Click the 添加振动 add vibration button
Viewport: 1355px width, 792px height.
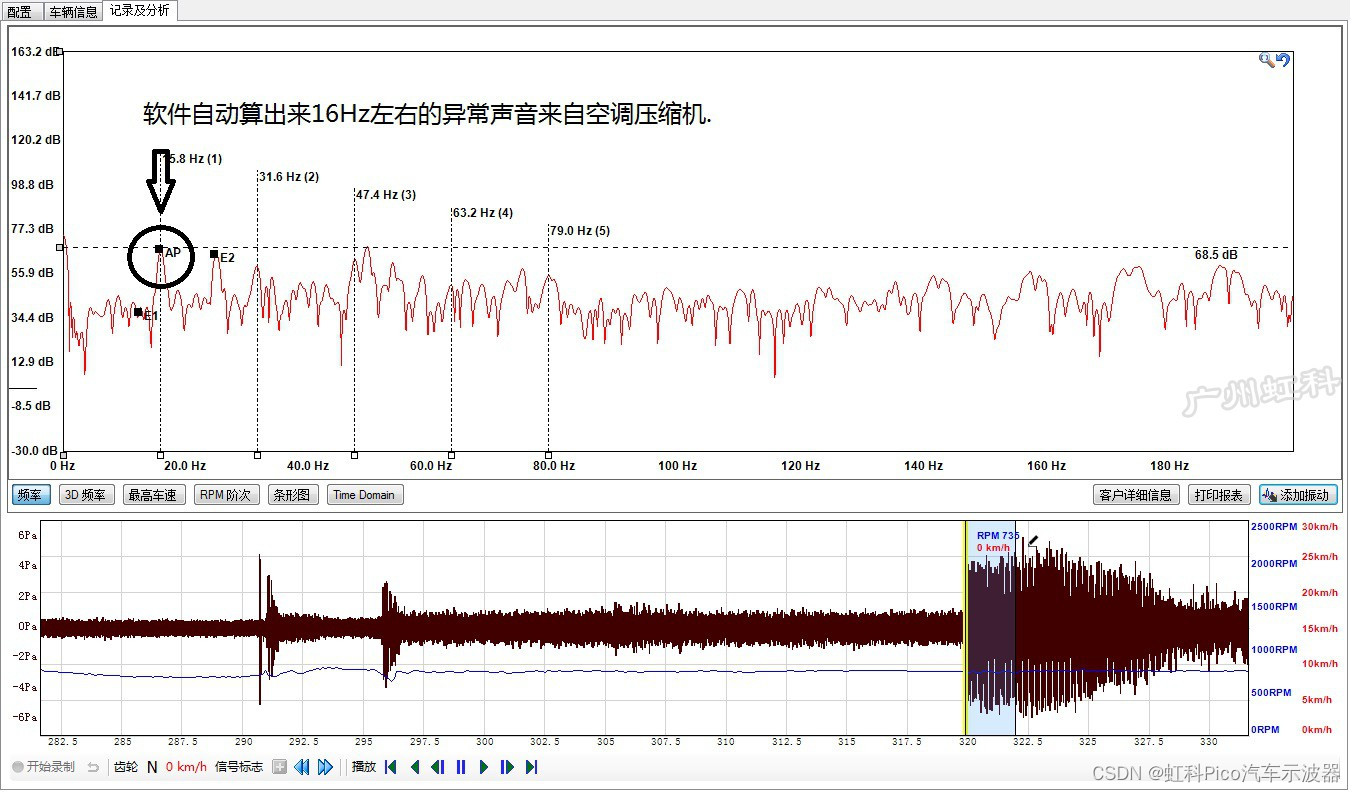click(1298, 495)
